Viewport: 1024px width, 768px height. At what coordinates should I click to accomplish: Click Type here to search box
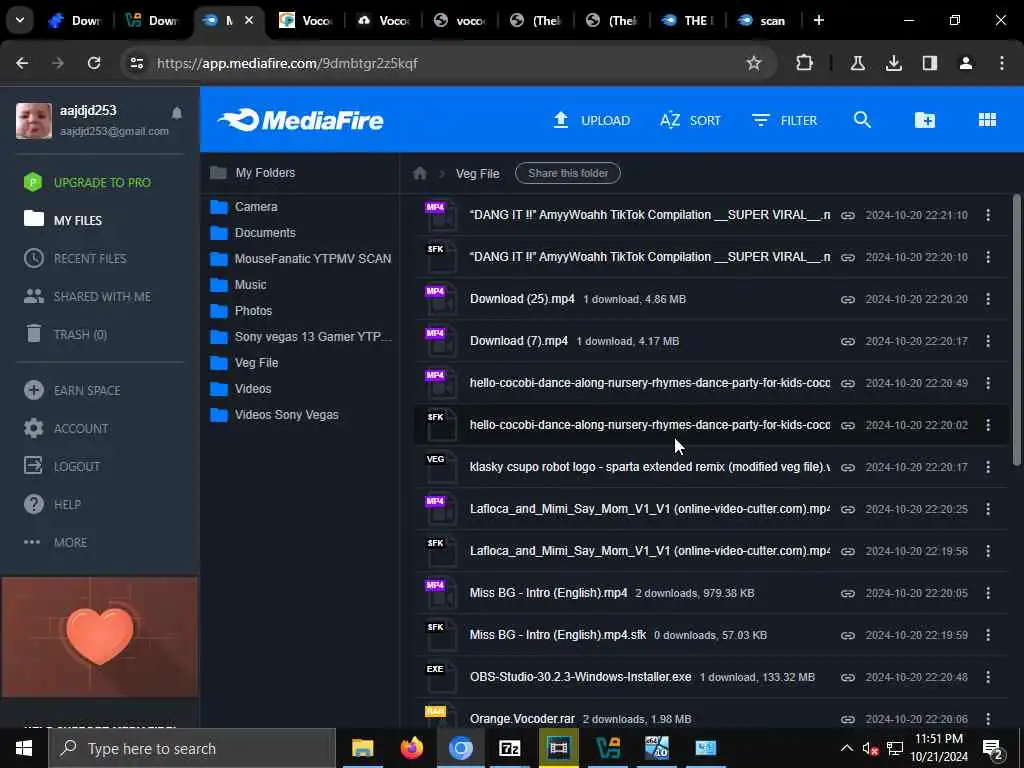point(193,748)
